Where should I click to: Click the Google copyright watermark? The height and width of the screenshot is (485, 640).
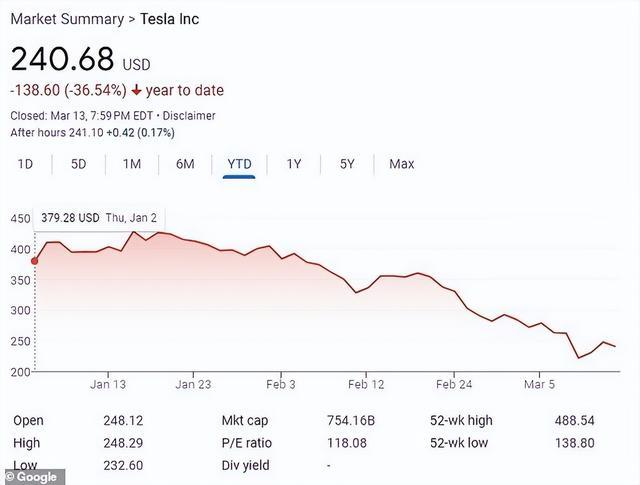point(32,477)
